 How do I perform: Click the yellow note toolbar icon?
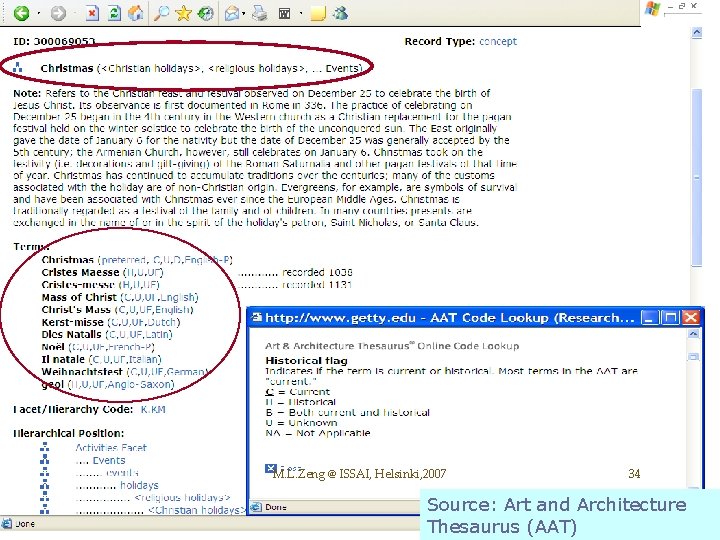pos(318,13)
